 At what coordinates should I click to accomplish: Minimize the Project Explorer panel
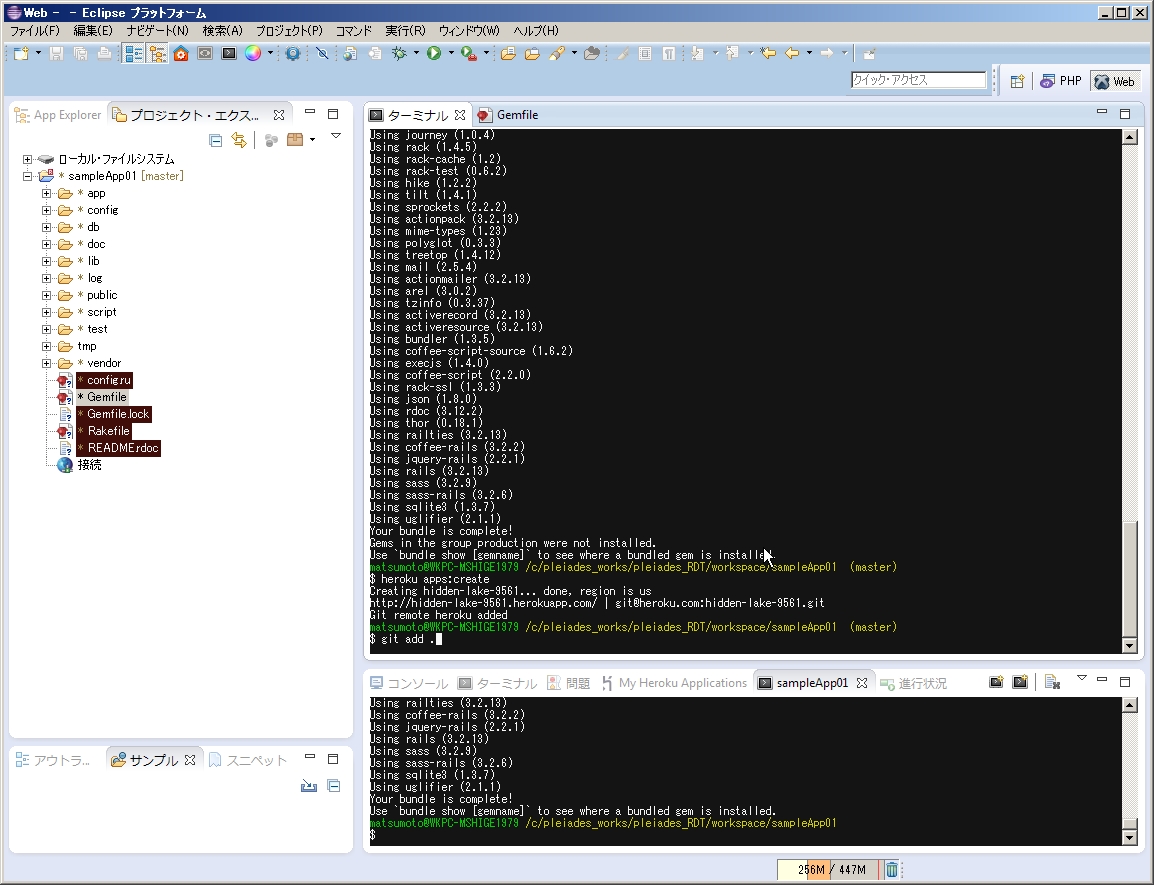click(x=310, y=113)
